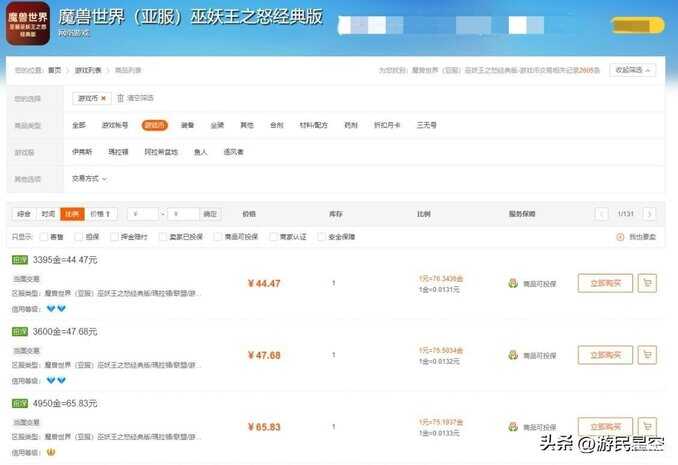Viewport: 678px width, 465px height.
Task: Click the insurance icon on the ¥44.47 row
Action: [x=513, y=283]
